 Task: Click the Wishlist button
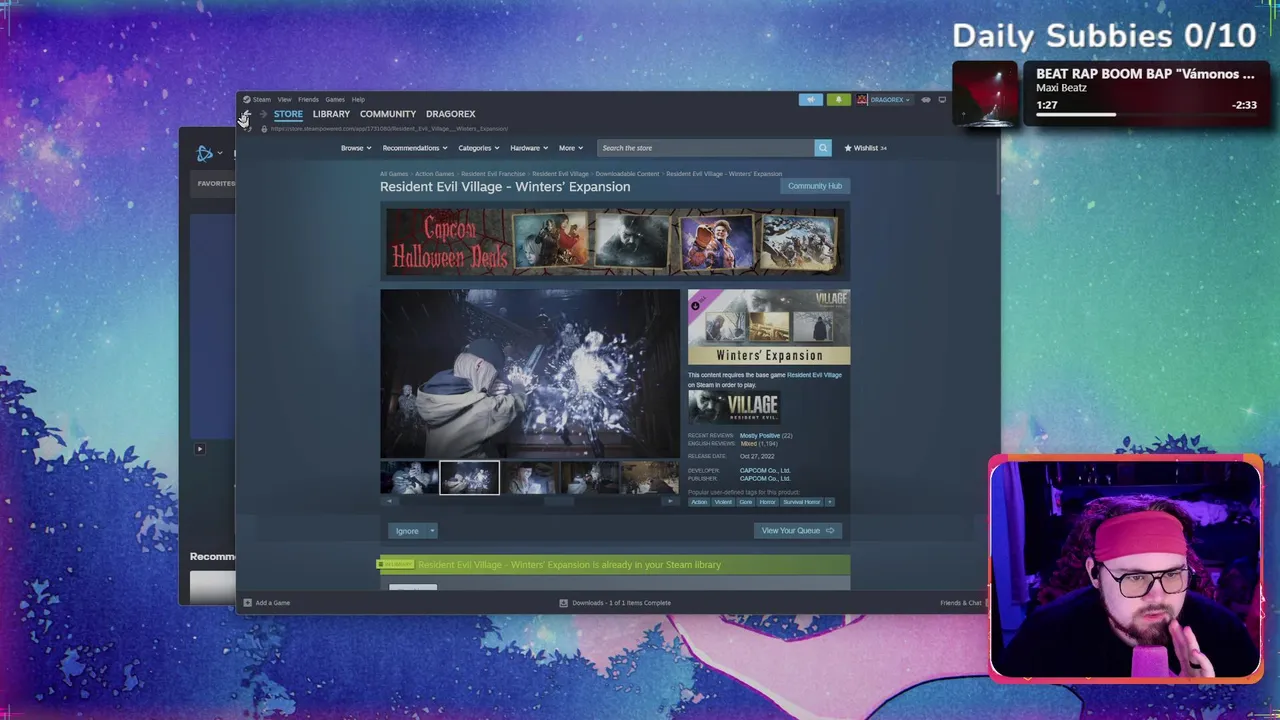coord(866,148)
